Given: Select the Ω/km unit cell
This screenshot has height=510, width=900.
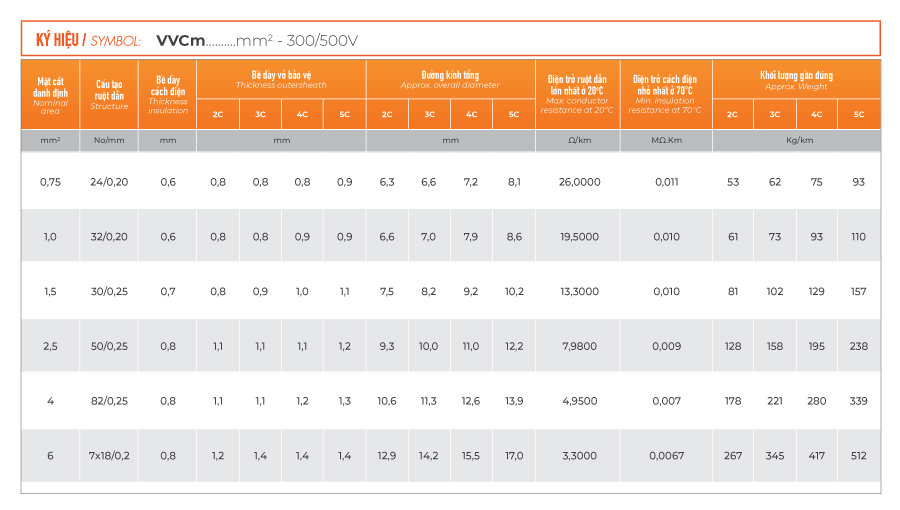Looking at the screenshot, I should click(579, 140).
